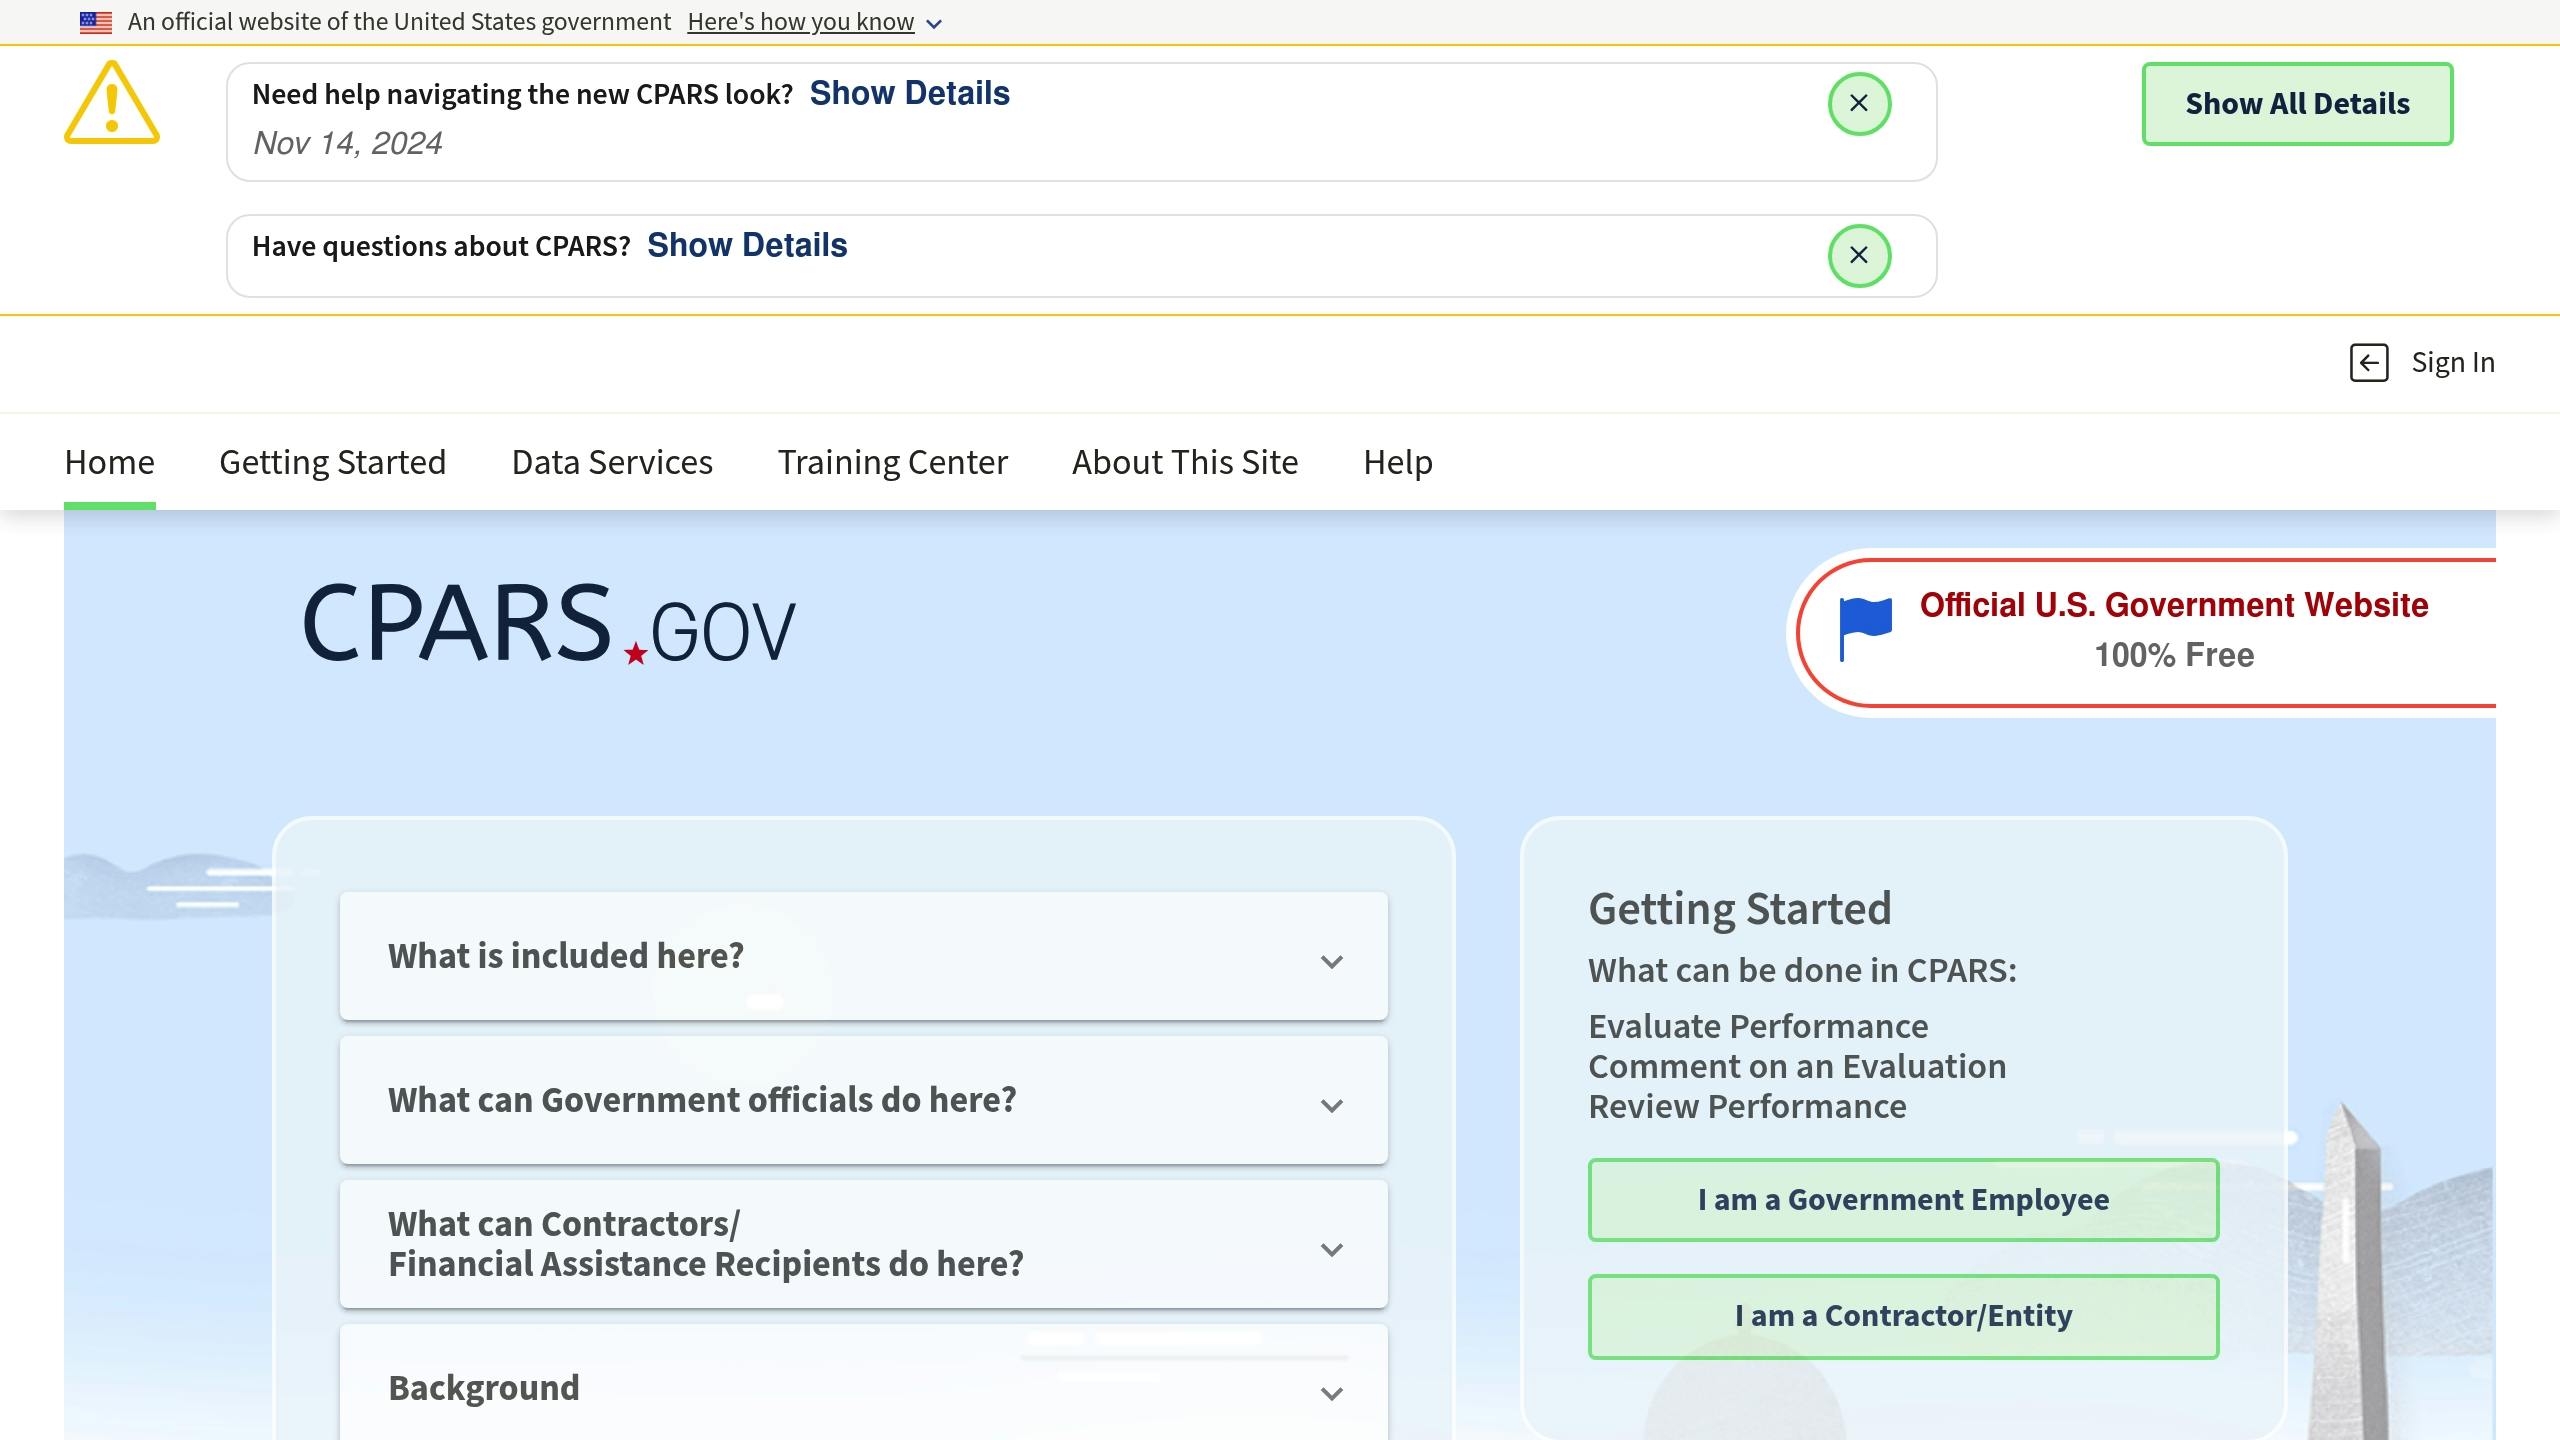Click the Show All Details button
The height and width of the screenshot is (1440, 2560).
[2297, 104]
